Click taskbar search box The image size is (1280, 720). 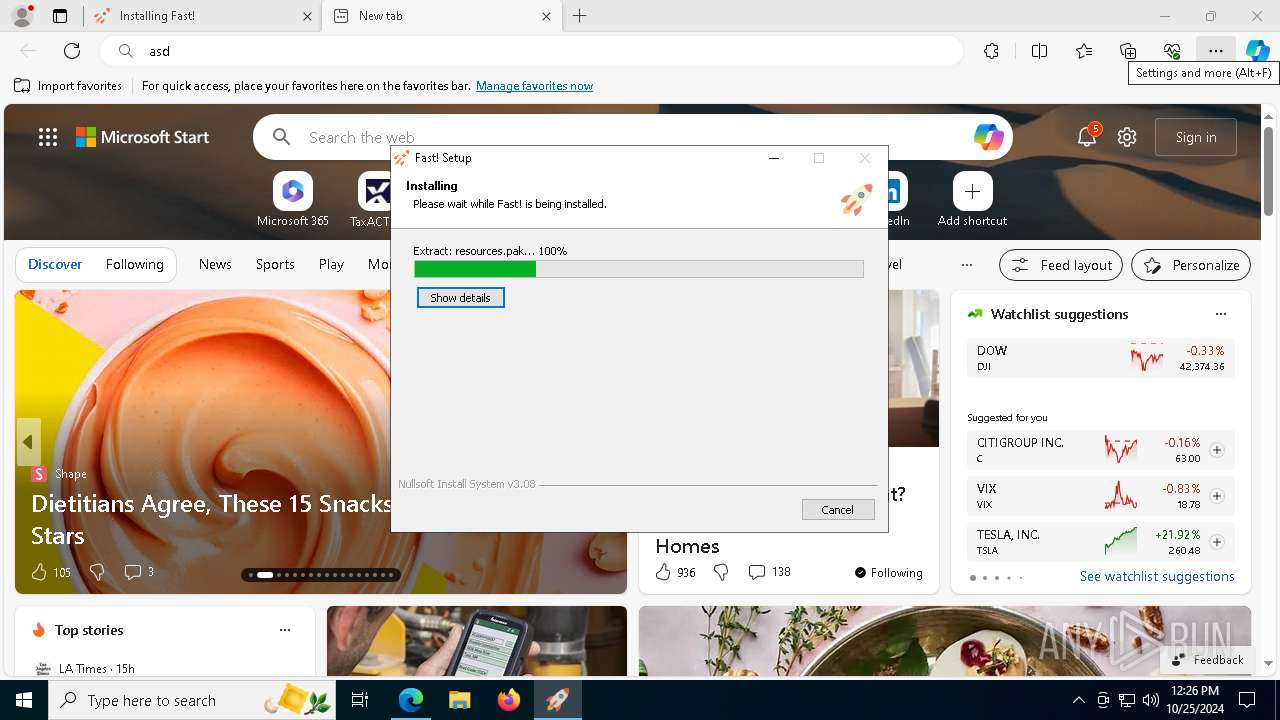[193, 700]
